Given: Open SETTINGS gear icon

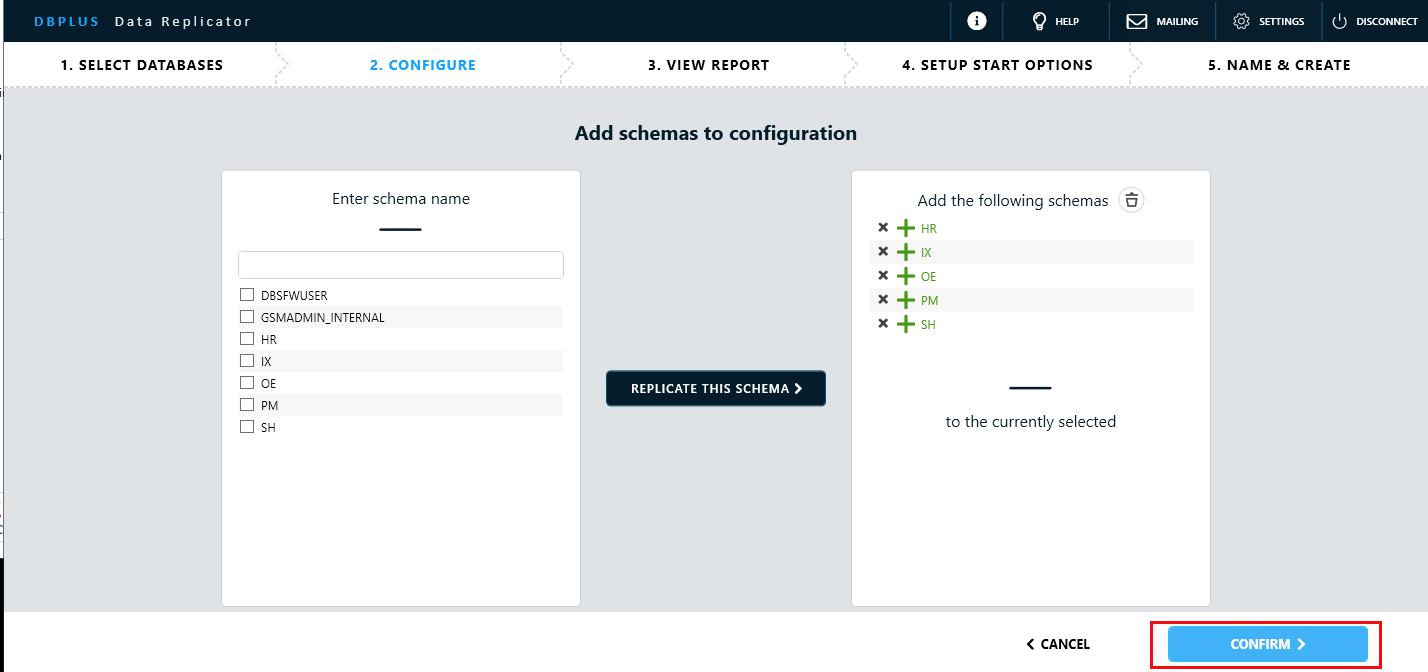Looking at the screenshot, I should tap(1242, 21).
